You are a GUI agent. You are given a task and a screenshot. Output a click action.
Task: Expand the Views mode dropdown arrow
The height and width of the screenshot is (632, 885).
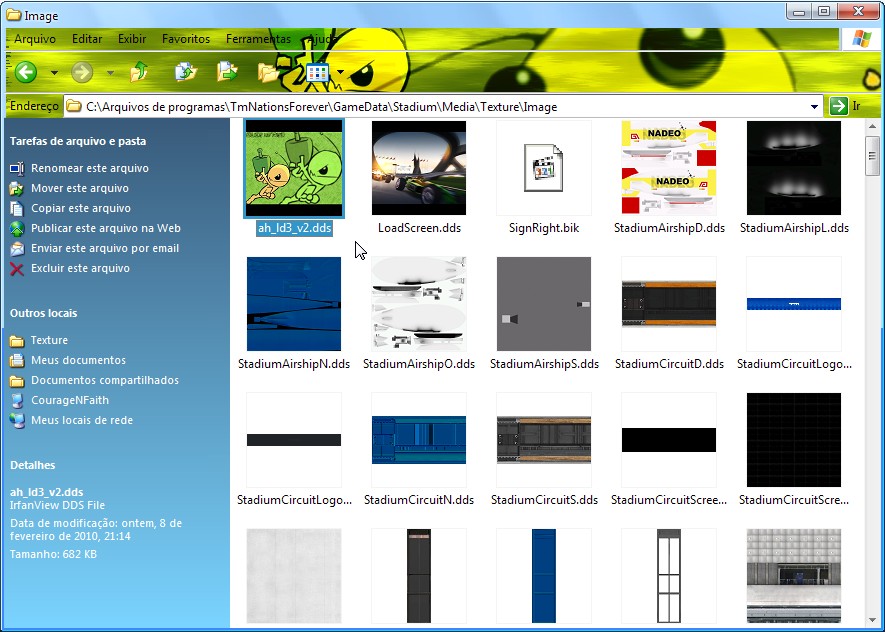340,72
